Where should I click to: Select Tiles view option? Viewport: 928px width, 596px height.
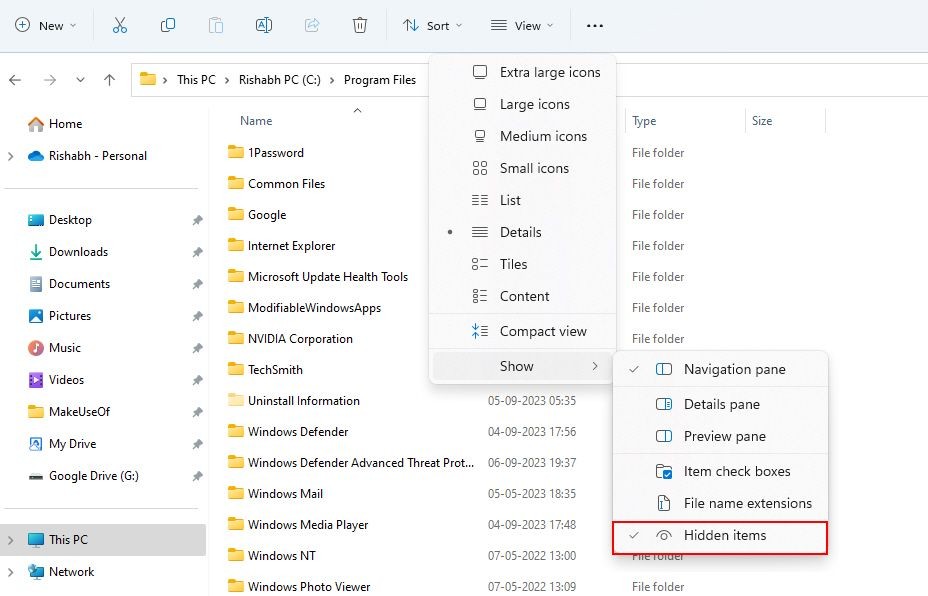click(522, 264)
